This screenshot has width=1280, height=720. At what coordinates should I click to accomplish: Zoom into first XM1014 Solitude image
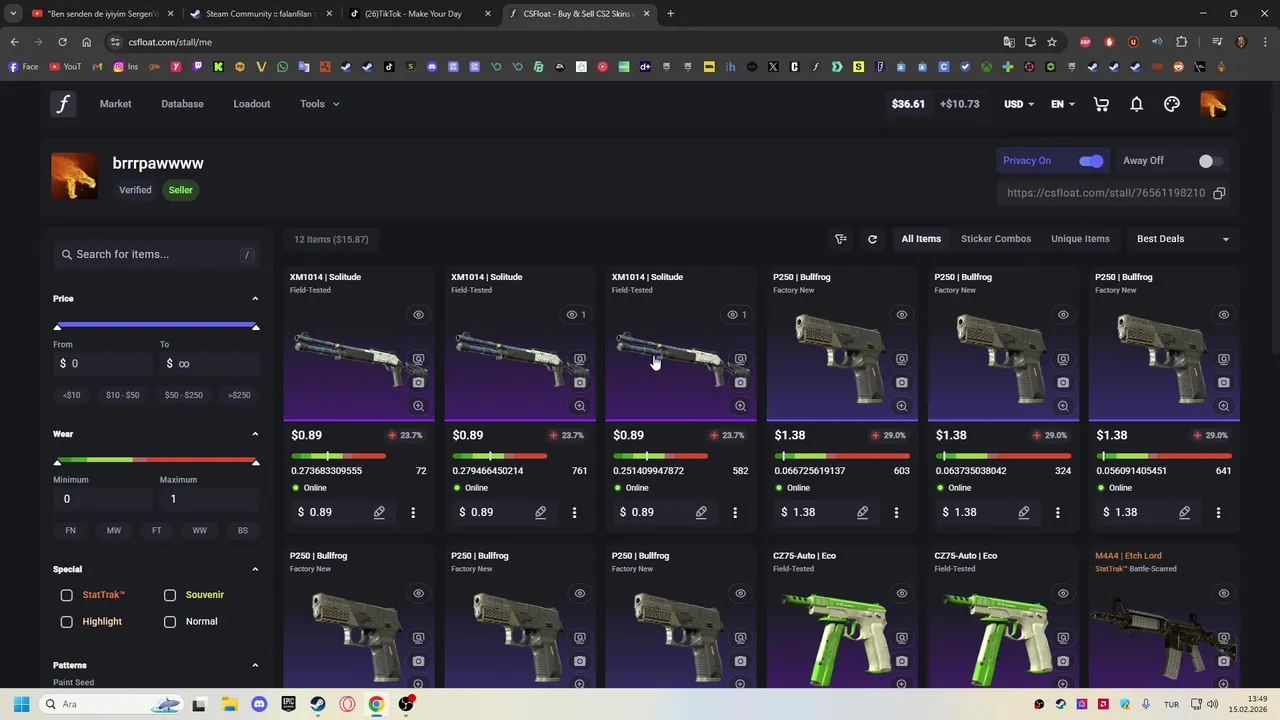point(418,406)
